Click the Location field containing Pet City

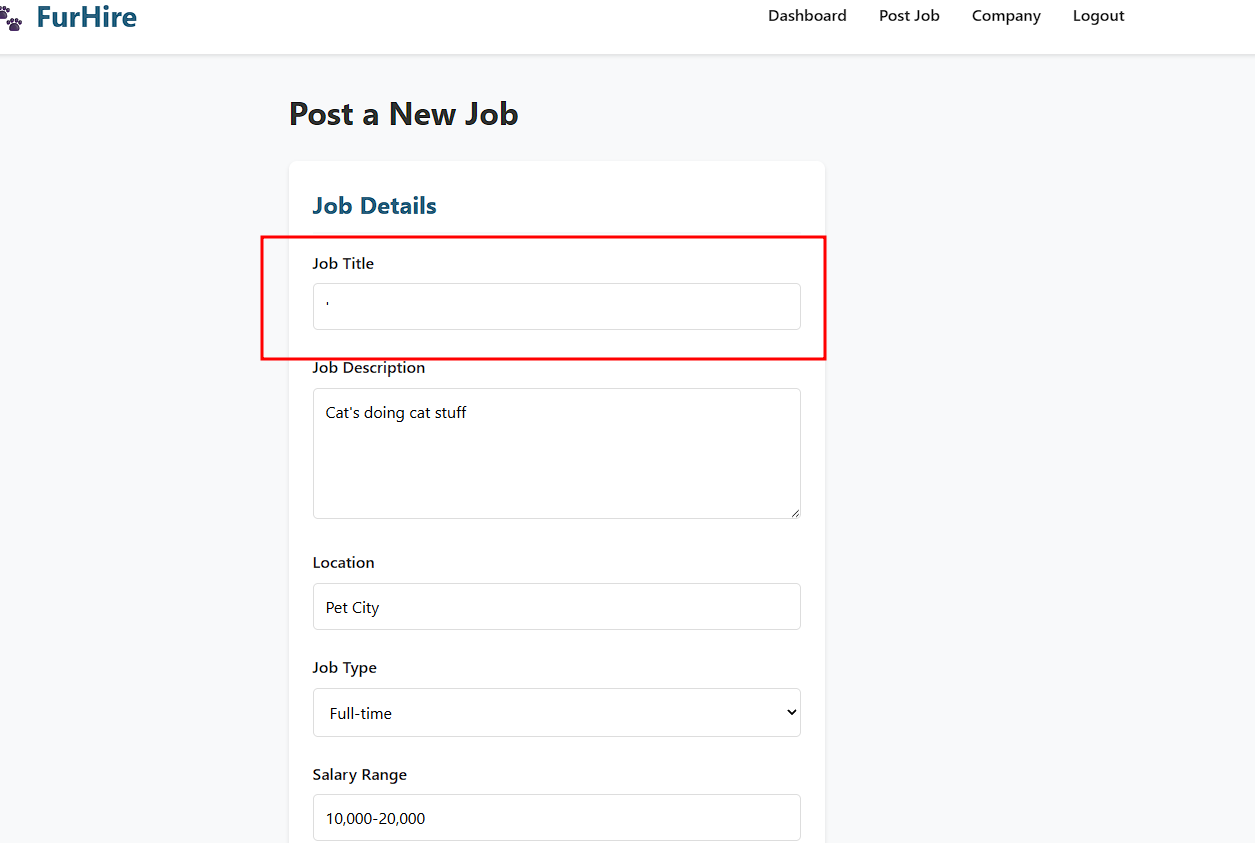click(x=556, y=607)
